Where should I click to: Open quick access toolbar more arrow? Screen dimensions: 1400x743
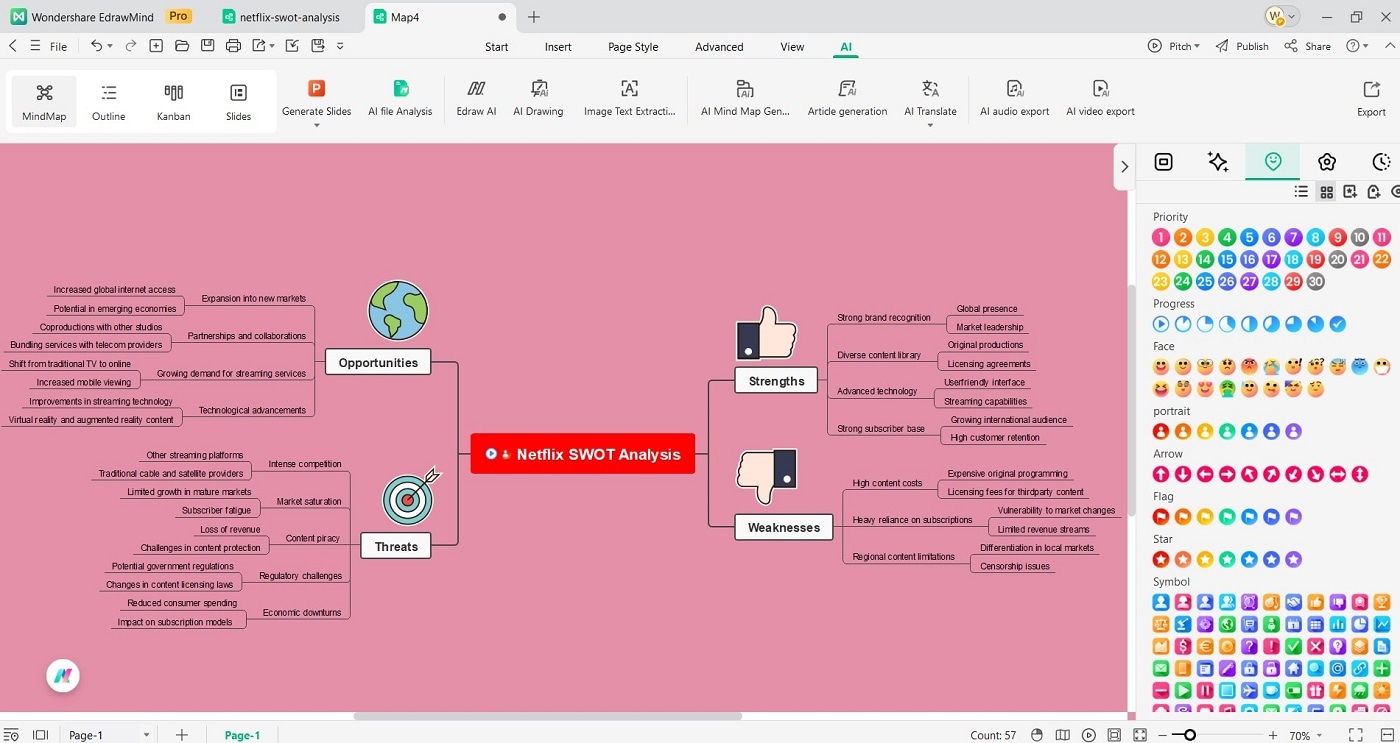click(x=340, y=46)
